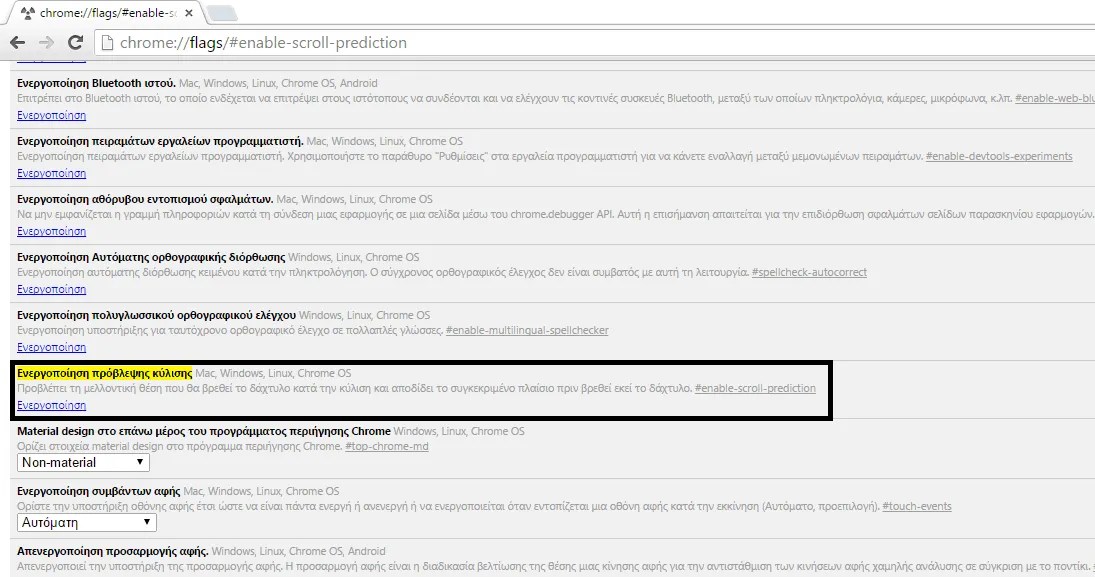The image size is (1095, 577).
Task: Reload the chrome flags page
Action: click(75, 43)
